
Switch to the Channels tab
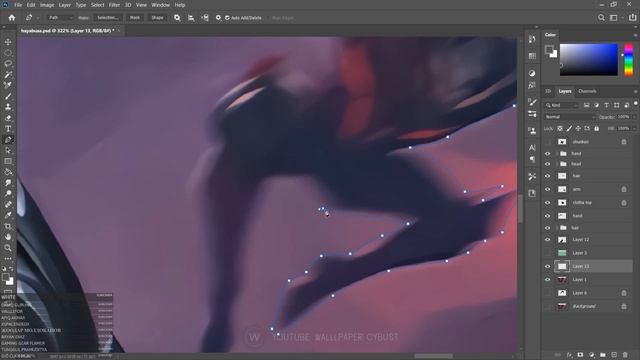pos(587,91)
